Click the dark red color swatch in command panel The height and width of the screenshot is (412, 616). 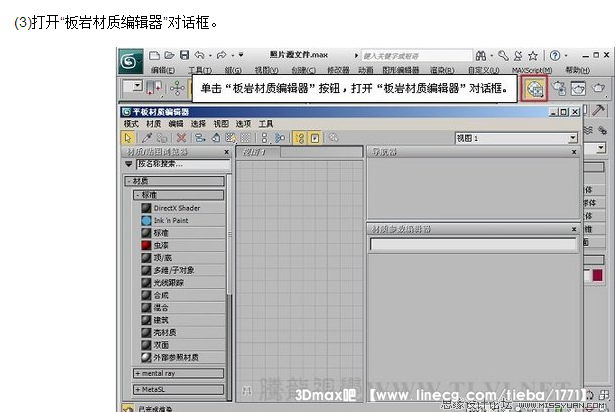pos(598,275)
